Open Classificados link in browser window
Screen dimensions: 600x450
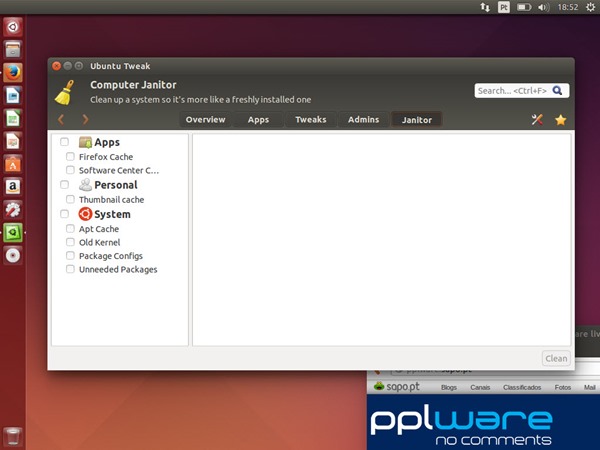point(522,387)
